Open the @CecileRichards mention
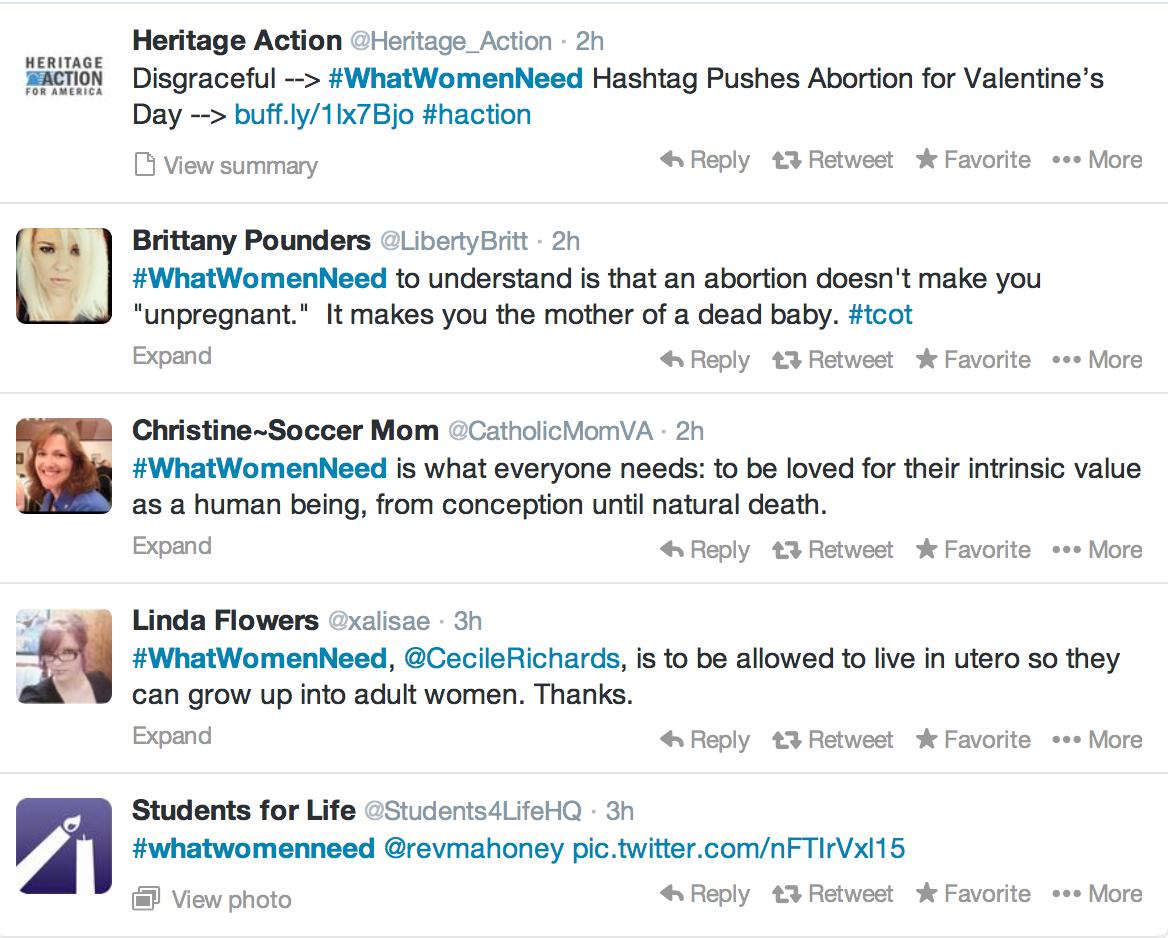The width and height of the screenshot is (1168, 938). [x=511, y=659]
